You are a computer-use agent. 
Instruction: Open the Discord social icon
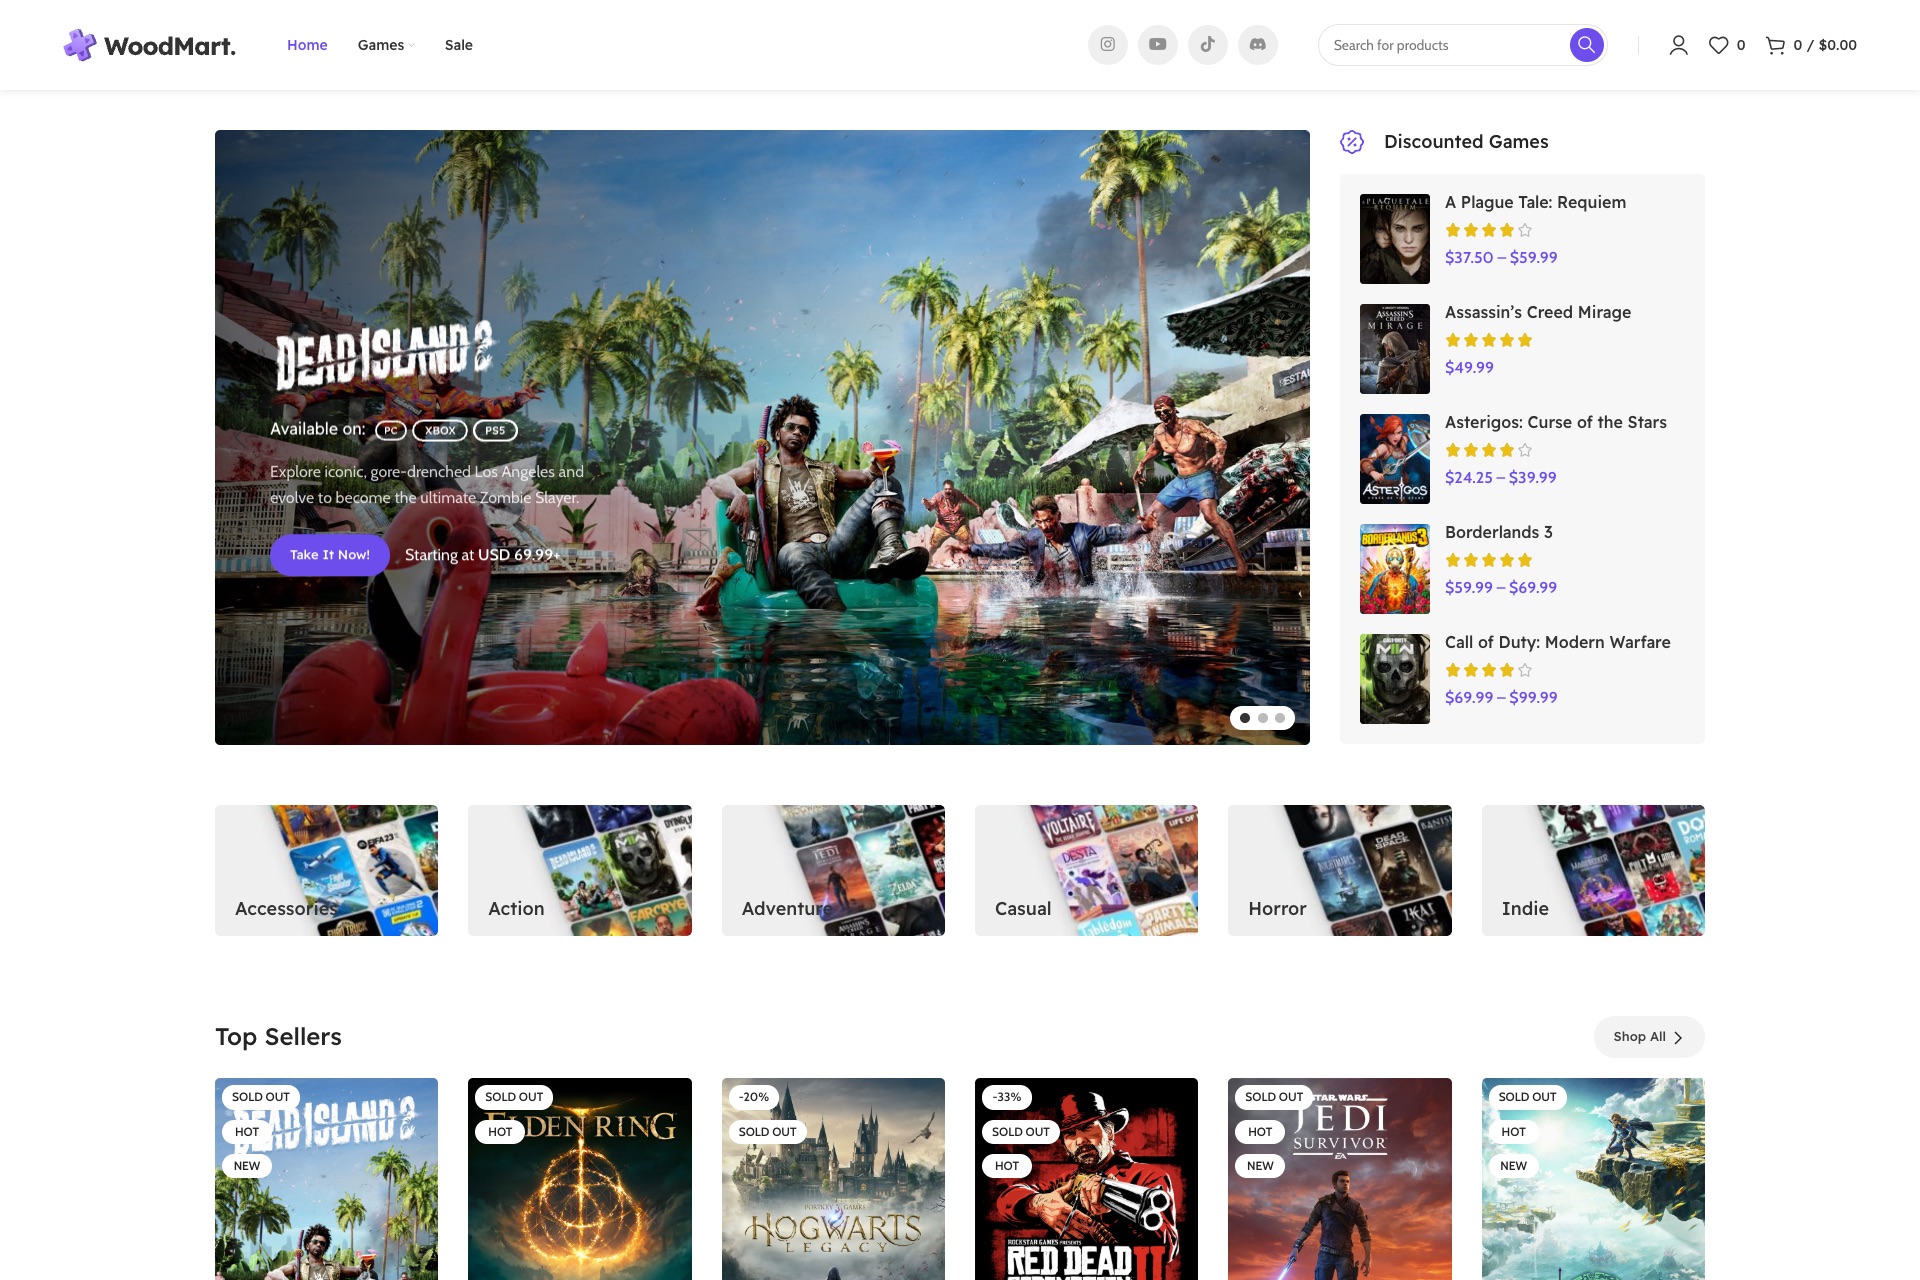point(1258,45)
